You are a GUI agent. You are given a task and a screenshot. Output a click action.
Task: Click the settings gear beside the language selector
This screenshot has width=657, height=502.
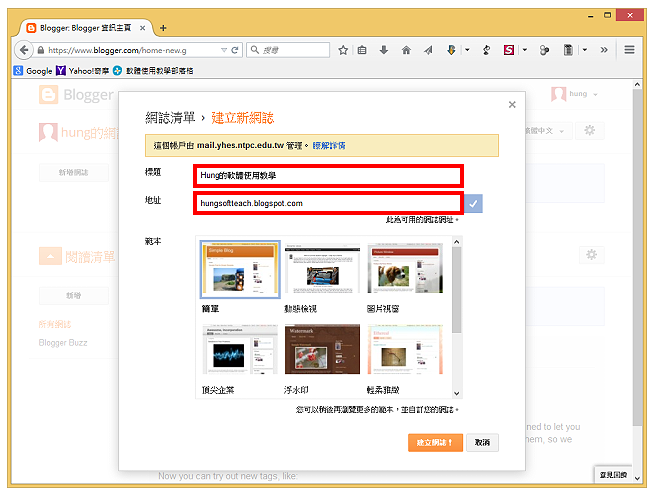click(590, 131)
